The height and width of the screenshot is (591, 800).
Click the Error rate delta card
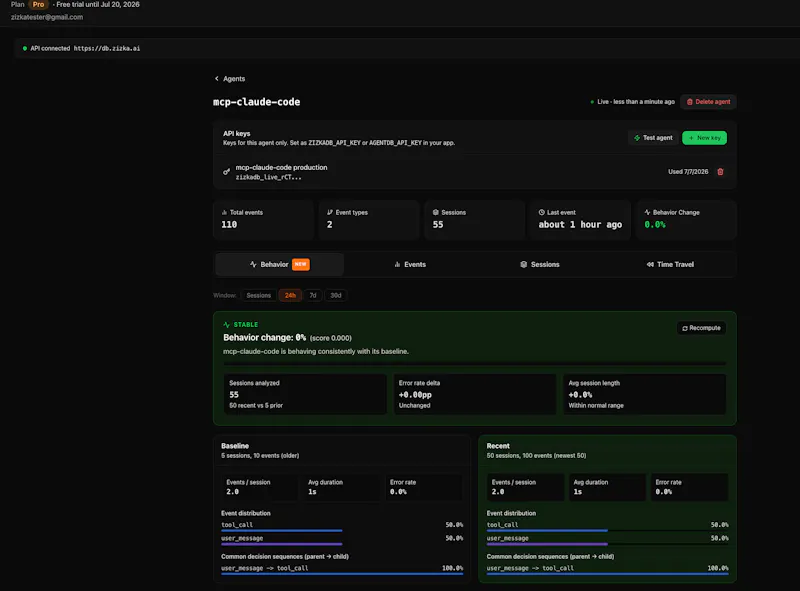474,394
